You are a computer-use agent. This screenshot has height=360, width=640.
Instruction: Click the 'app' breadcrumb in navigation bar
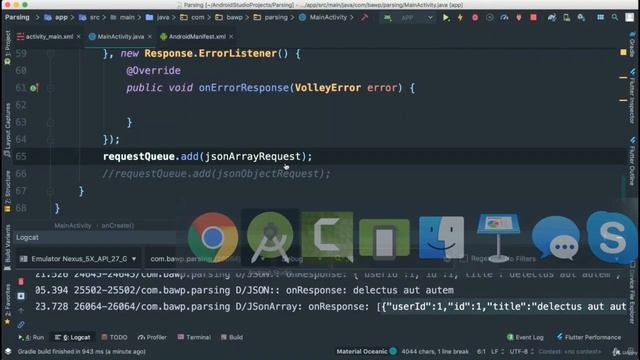(56, 18)
